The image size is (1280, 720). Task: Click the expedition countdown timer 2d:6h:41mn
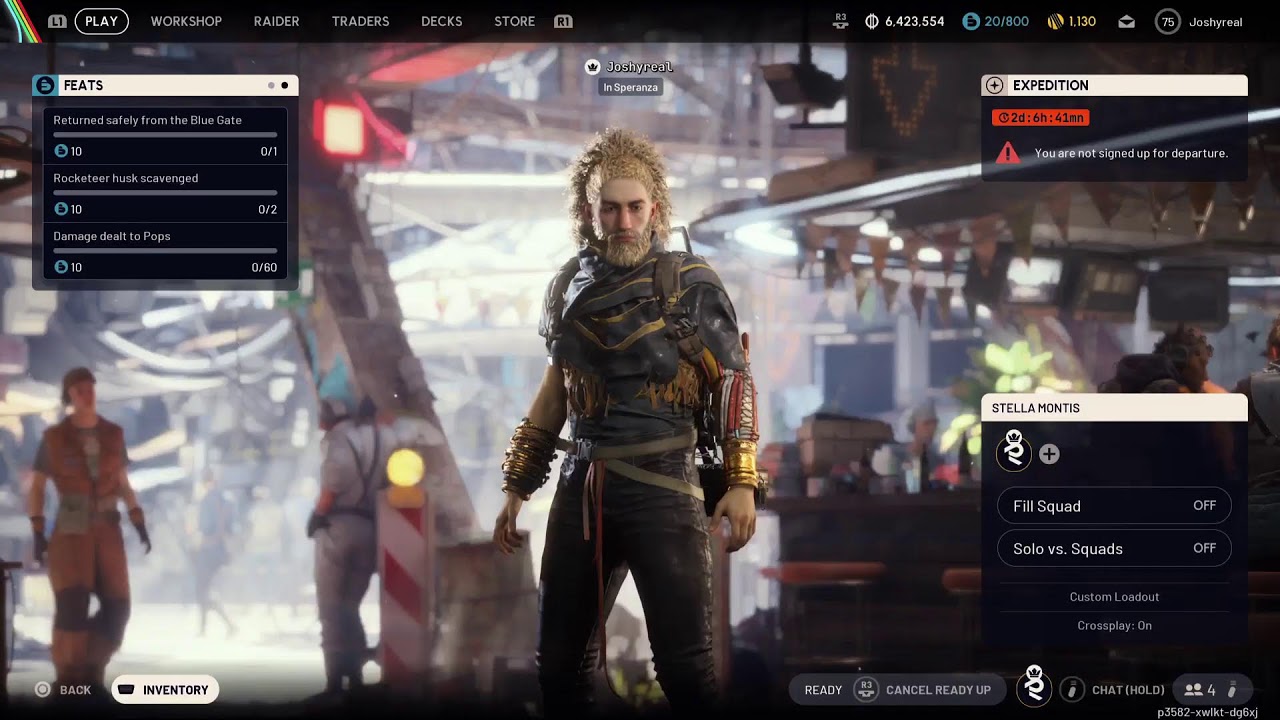1040,118
